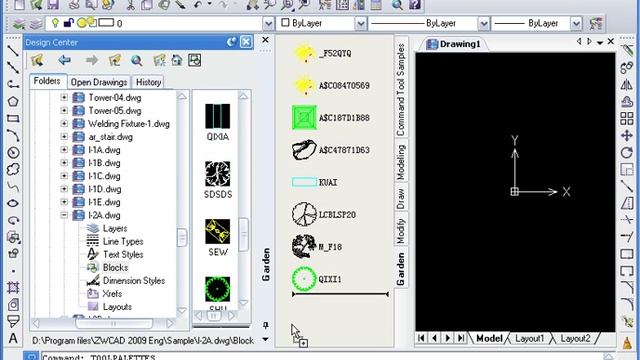
Task: Select the Ellipse draw tool
Action: [x=13, y=203]
